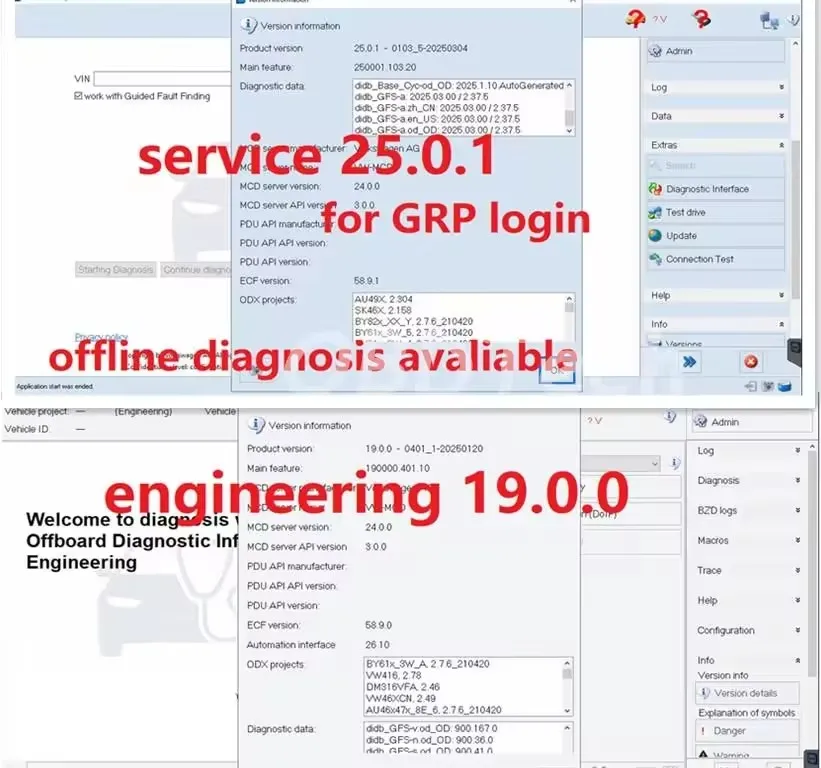Viewport: 821px width, 768px height.
Task: Run the Connection Test
Action: coord(716,259)
